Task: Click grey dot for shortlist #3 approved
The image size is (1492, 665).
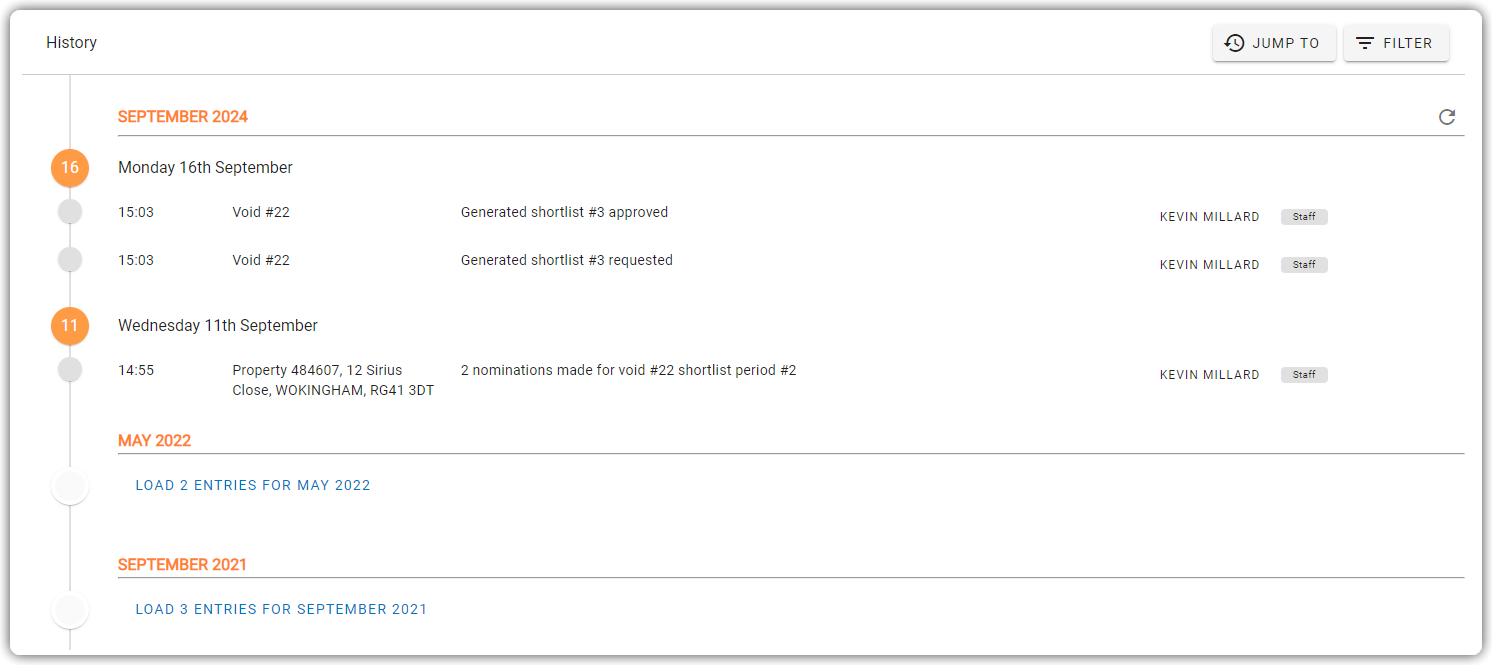Action: point(70,212)
